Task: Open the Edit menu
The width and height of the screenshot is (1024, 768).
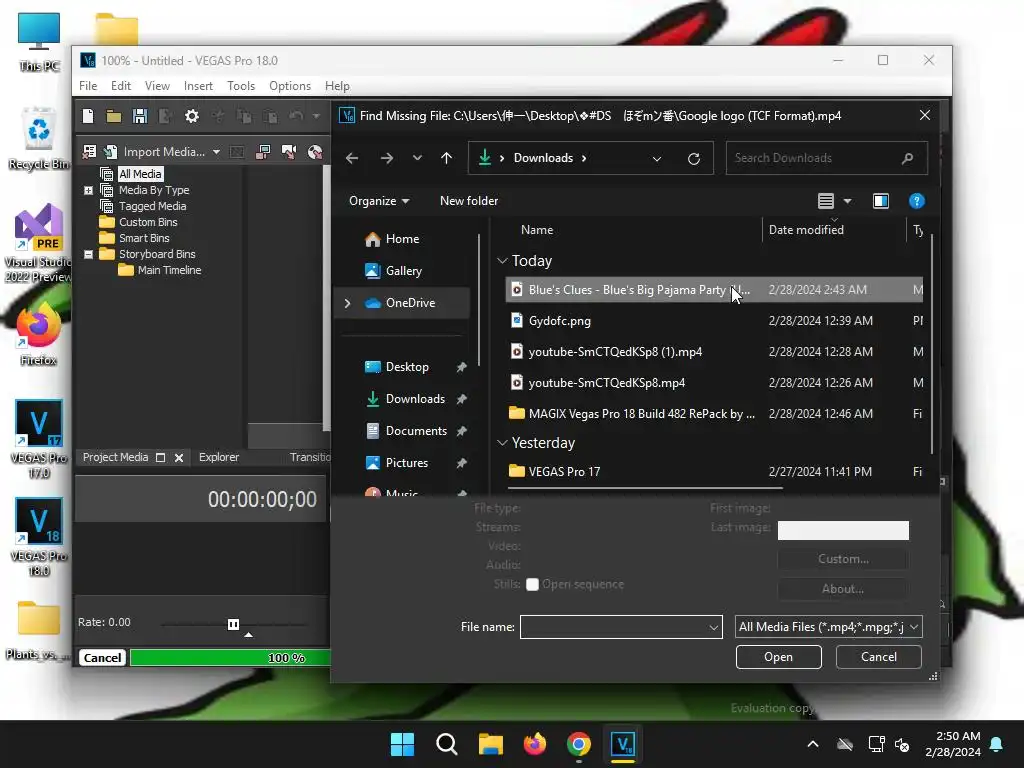Action: point(121,86)
